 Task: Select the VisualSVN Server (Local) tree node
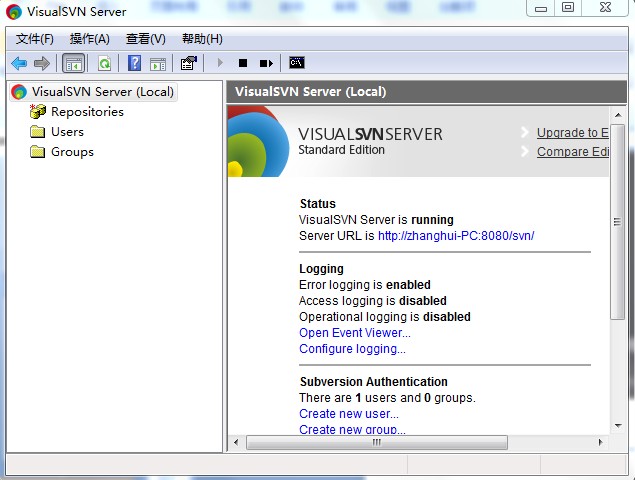pos(94,92)
